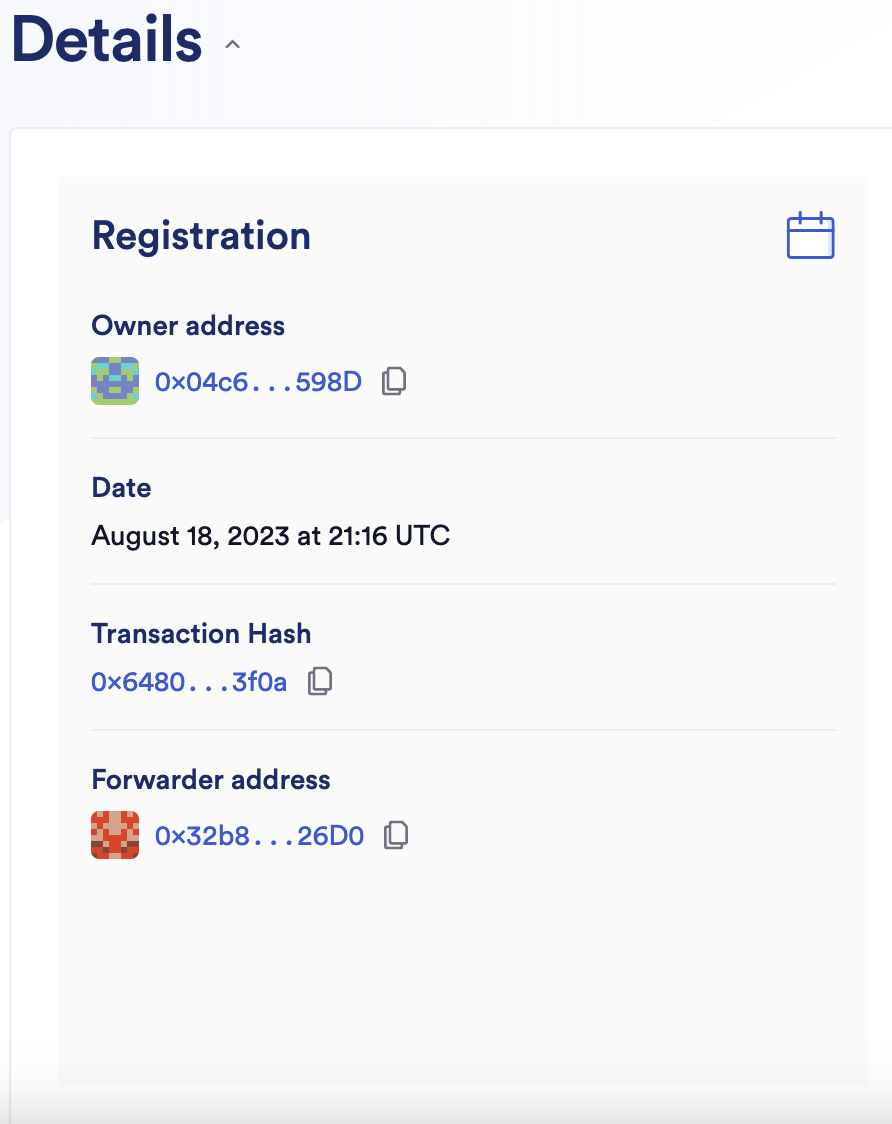Click the Transaction Hash label

tap(201, 634)
